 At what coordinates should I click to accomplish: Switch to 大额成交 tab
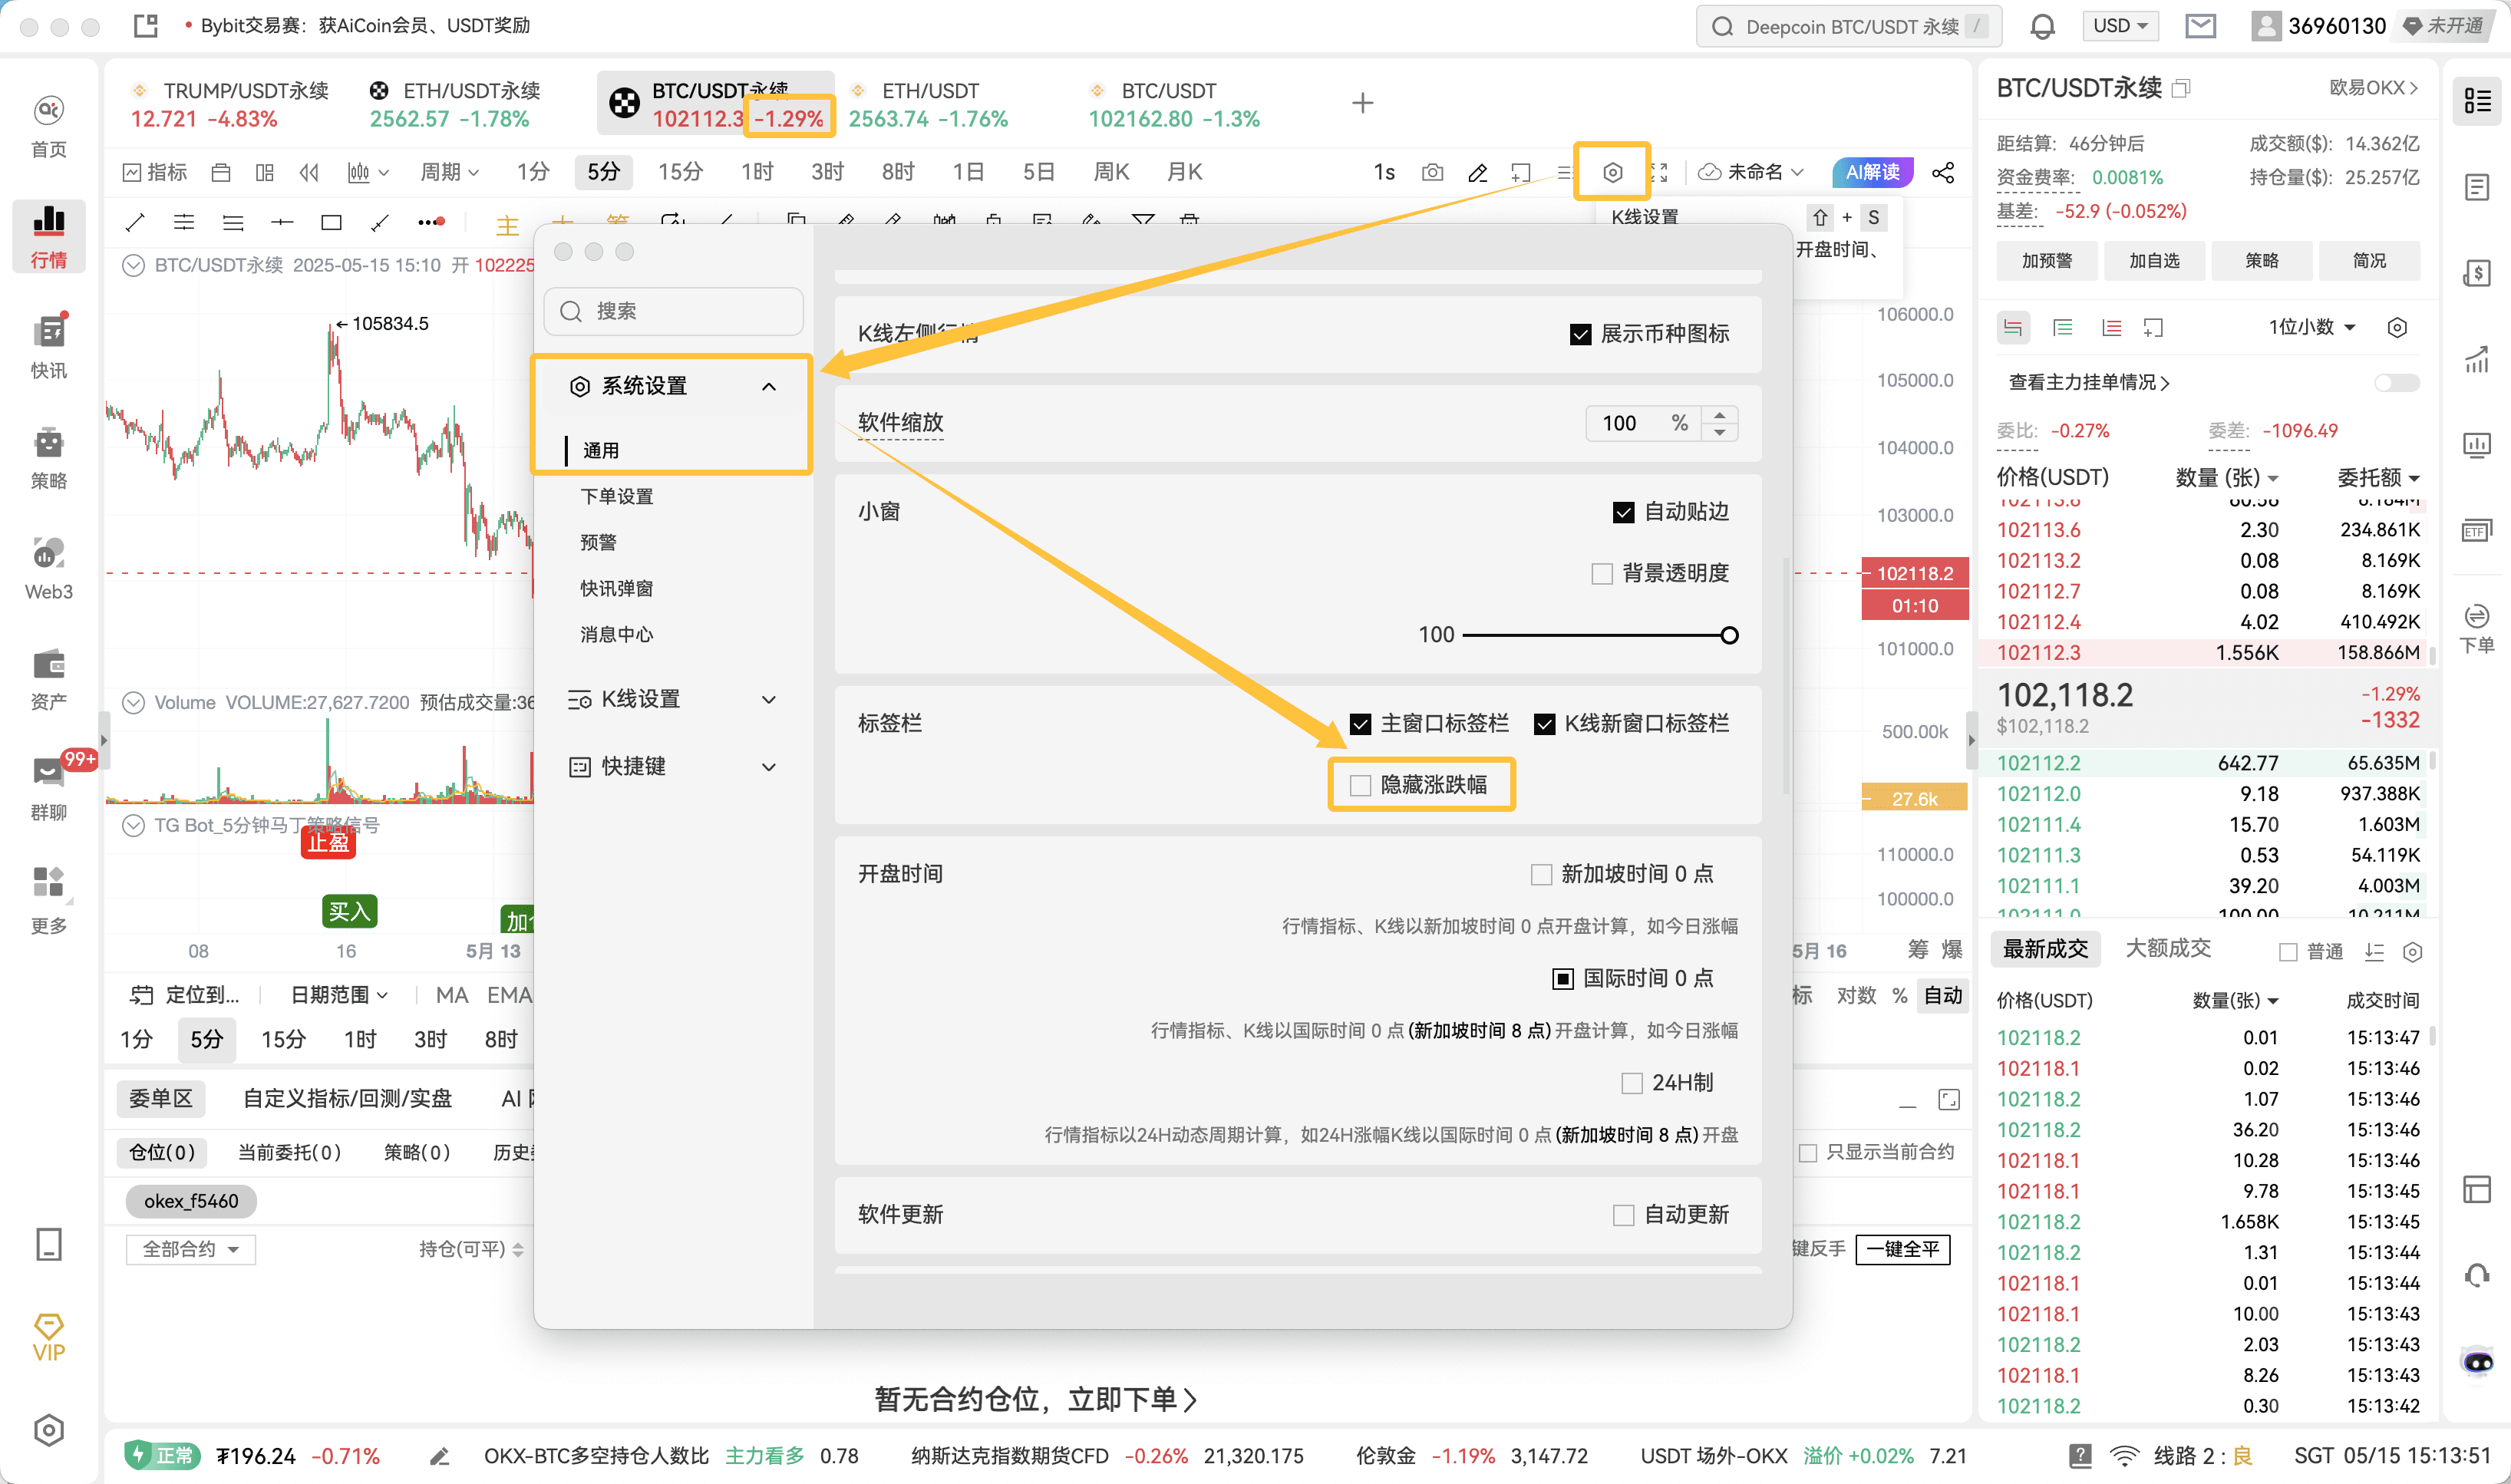[x=2167, y=948]
